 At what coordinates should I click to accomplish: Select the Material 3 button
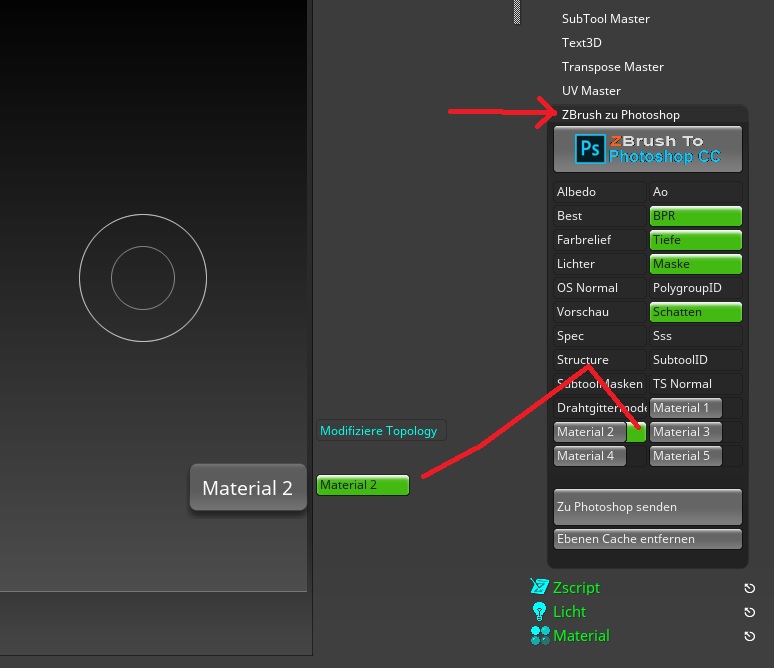tap(686, 432)
